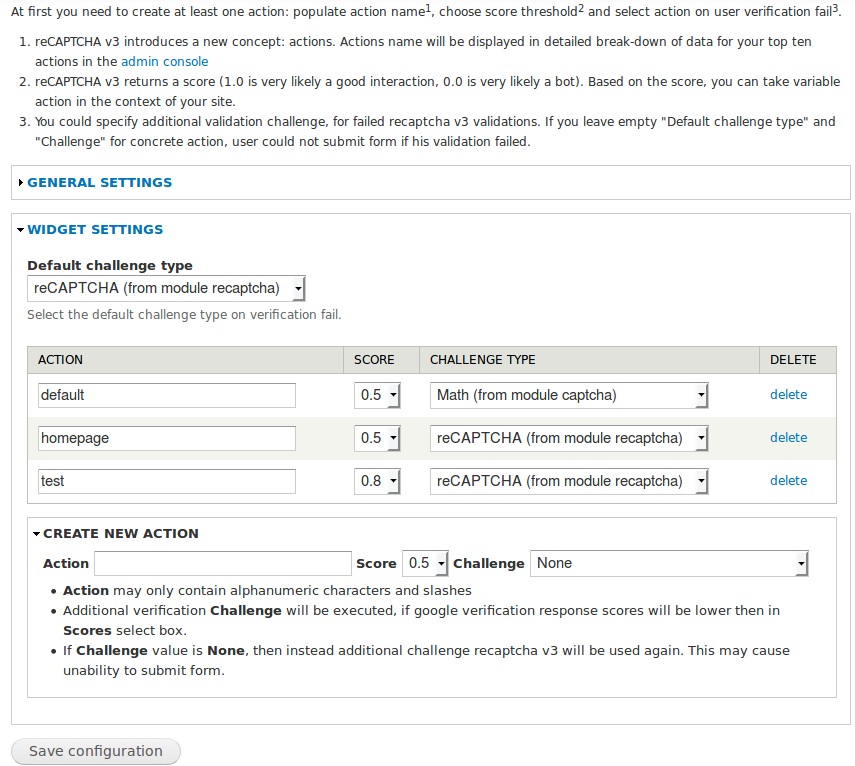This screenshot has width=855, height=766.
Task: Click 'Select the default challenge type' help text
Action: click(x=184, y=315)
